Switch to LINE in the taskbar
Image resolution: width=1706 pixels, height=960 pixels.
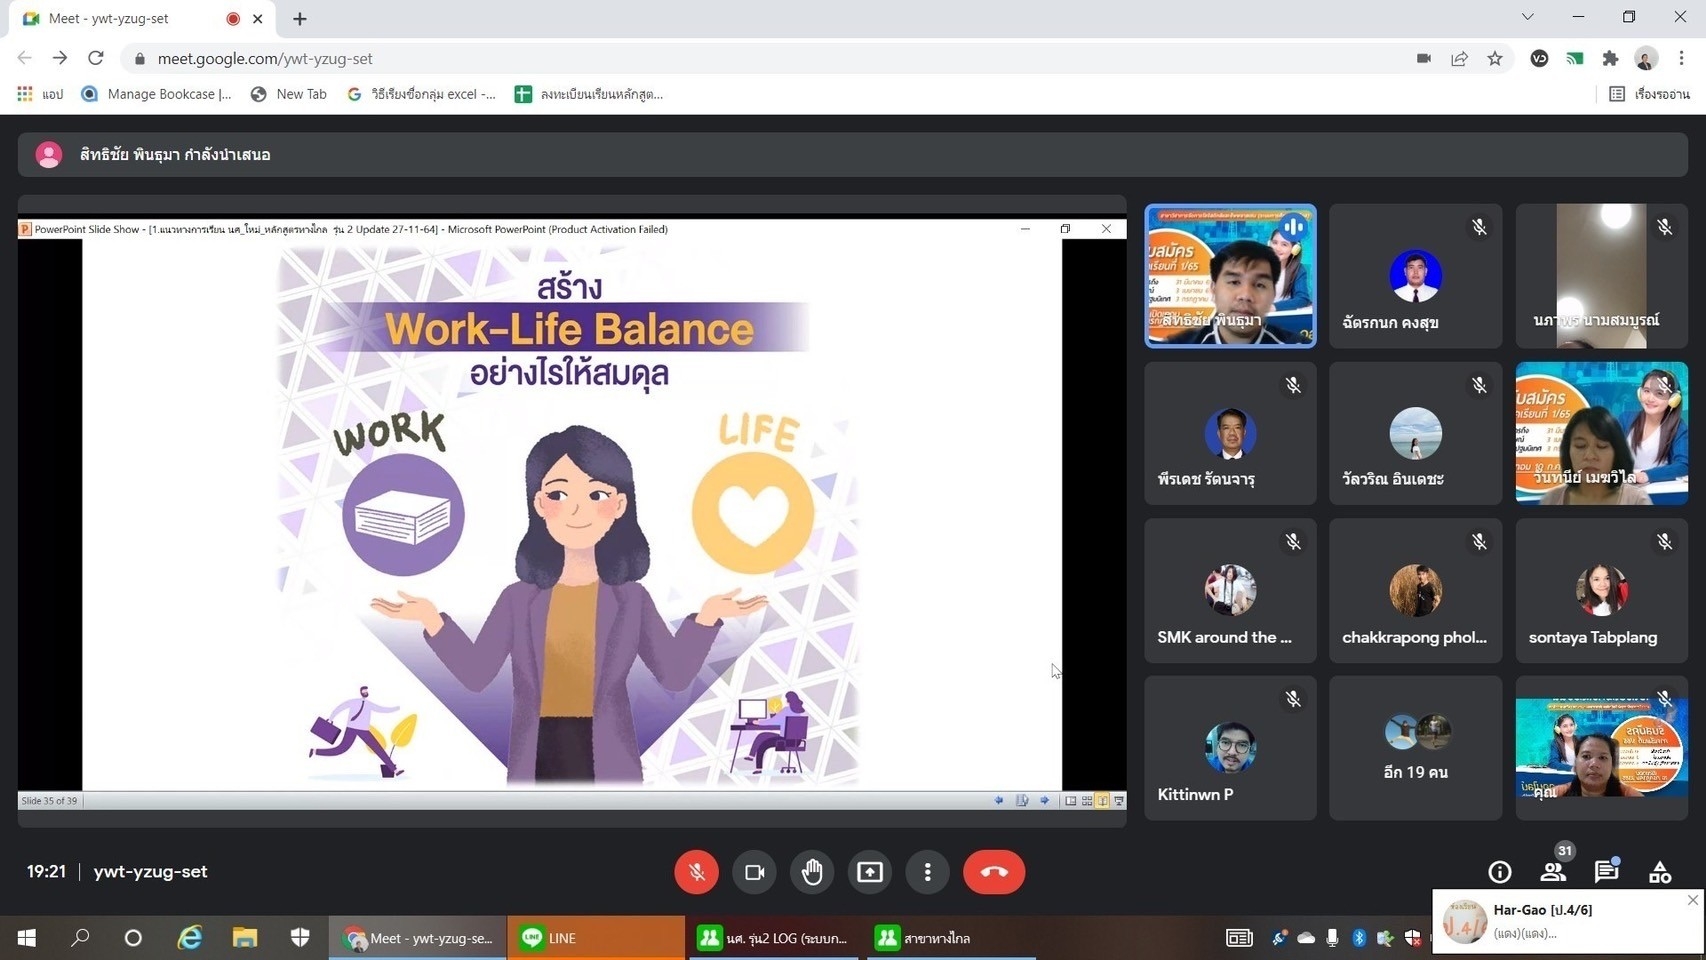tap(595, 938)
